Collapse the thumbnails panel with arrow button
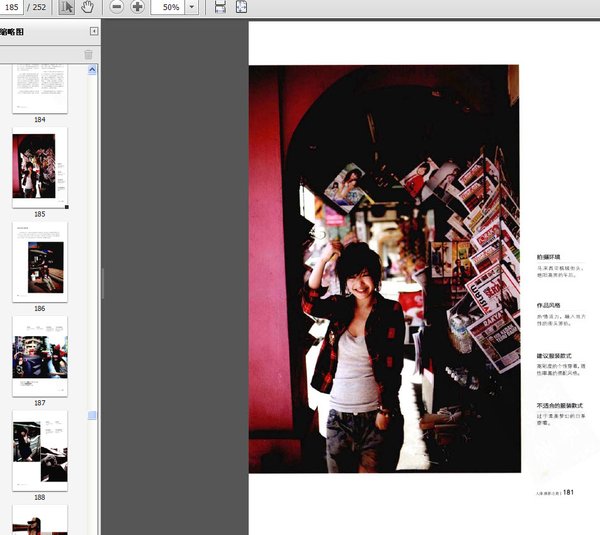 94,31
